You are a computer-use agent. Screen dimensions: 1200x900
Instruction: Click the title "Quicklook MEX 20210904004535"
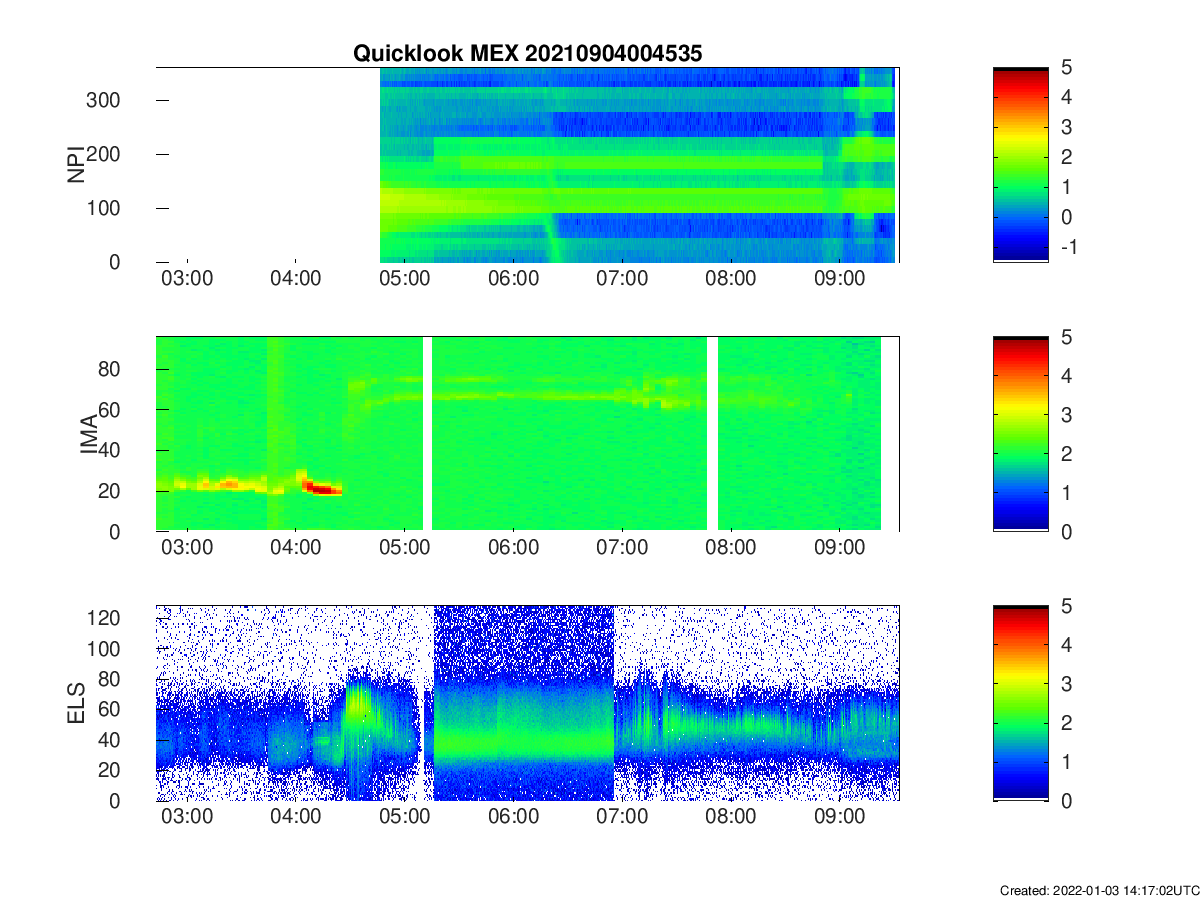527,54
